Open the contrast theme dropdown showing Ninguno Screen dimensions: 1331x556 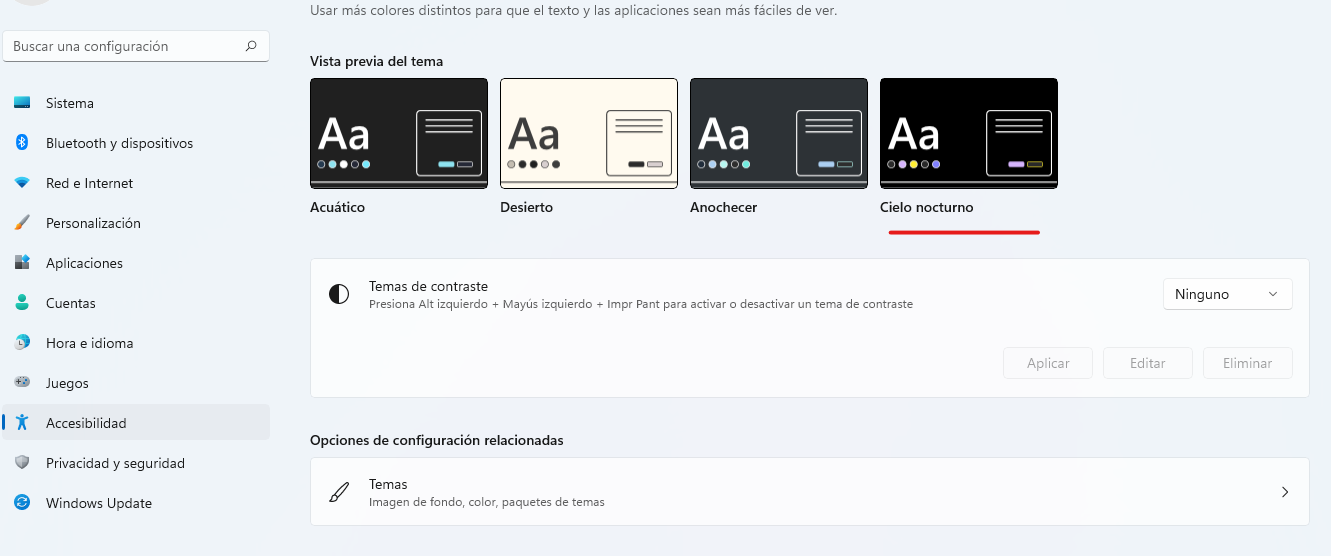(1227, 294)
